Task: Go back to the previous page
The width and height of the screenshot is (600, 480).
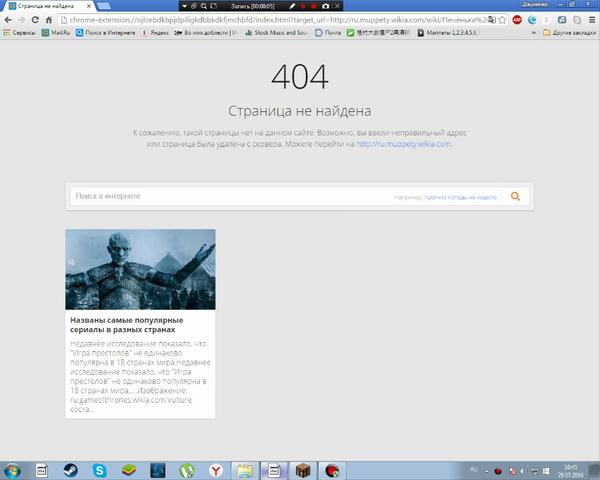Action: click(x=8, y=20)
